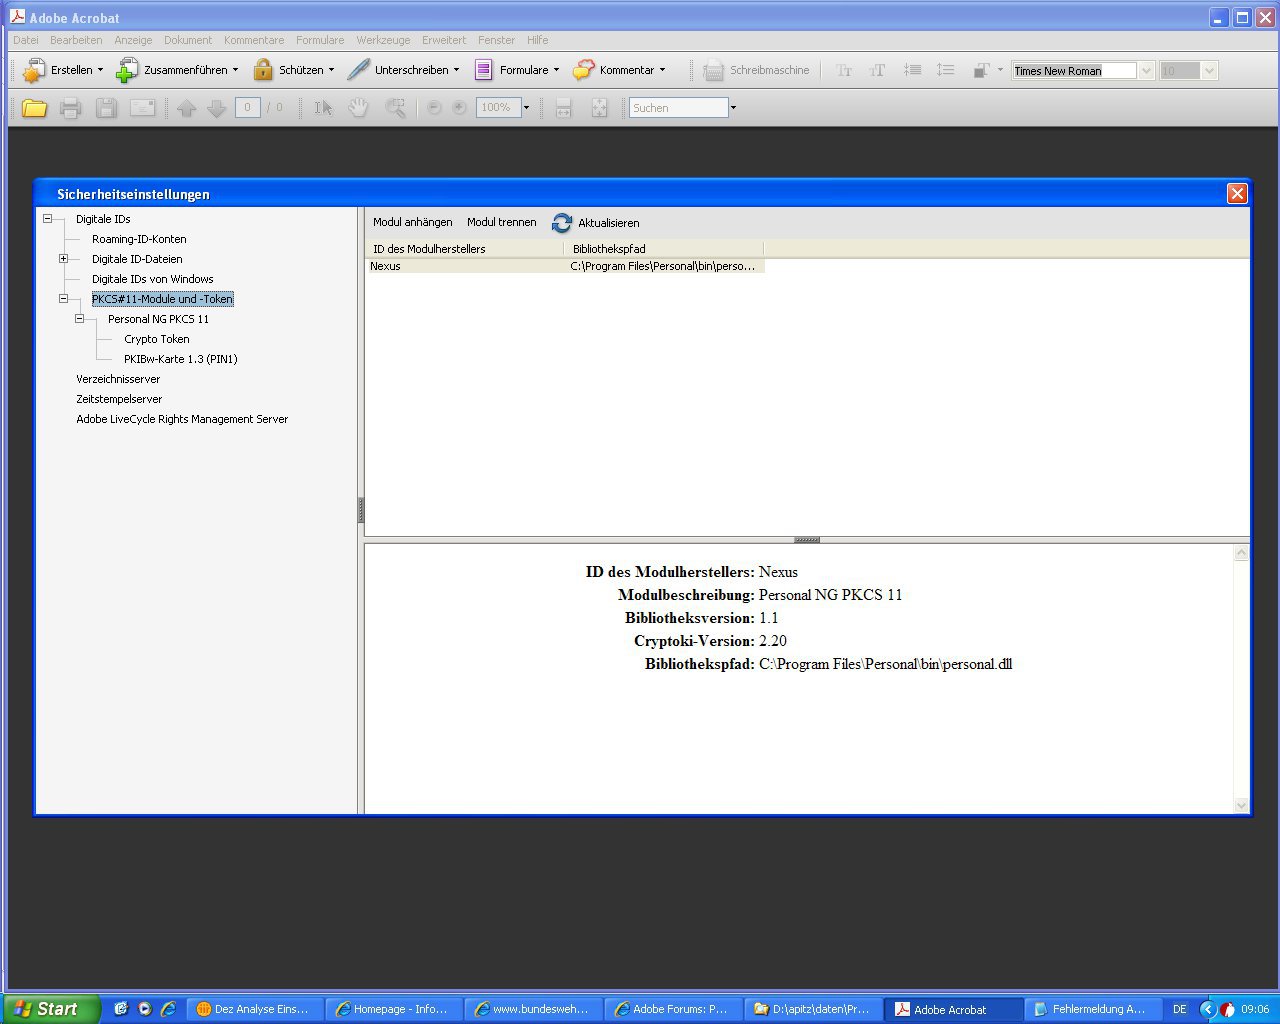Open the Hilfe menu
Viewport: 1280px width, 1024px height.
click(x=537, y=40)
